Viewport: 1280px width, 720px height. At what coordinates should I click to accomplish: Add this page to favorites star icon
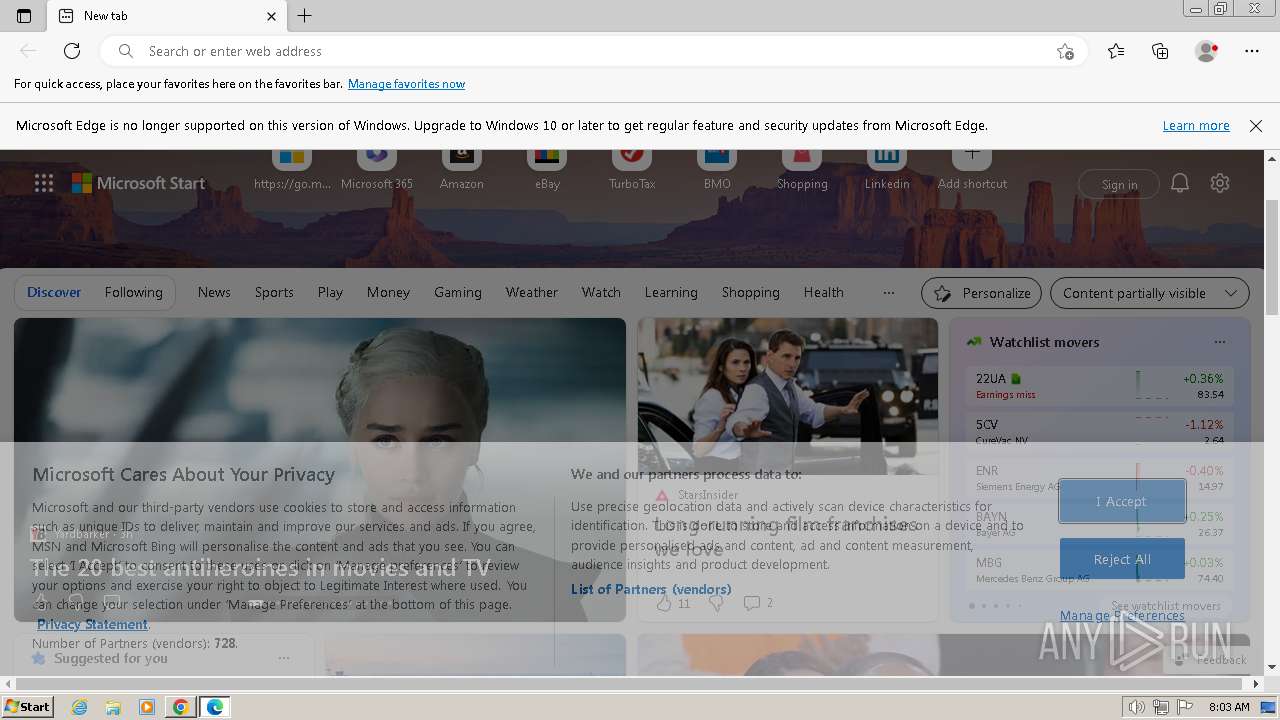coord(1065,51)
